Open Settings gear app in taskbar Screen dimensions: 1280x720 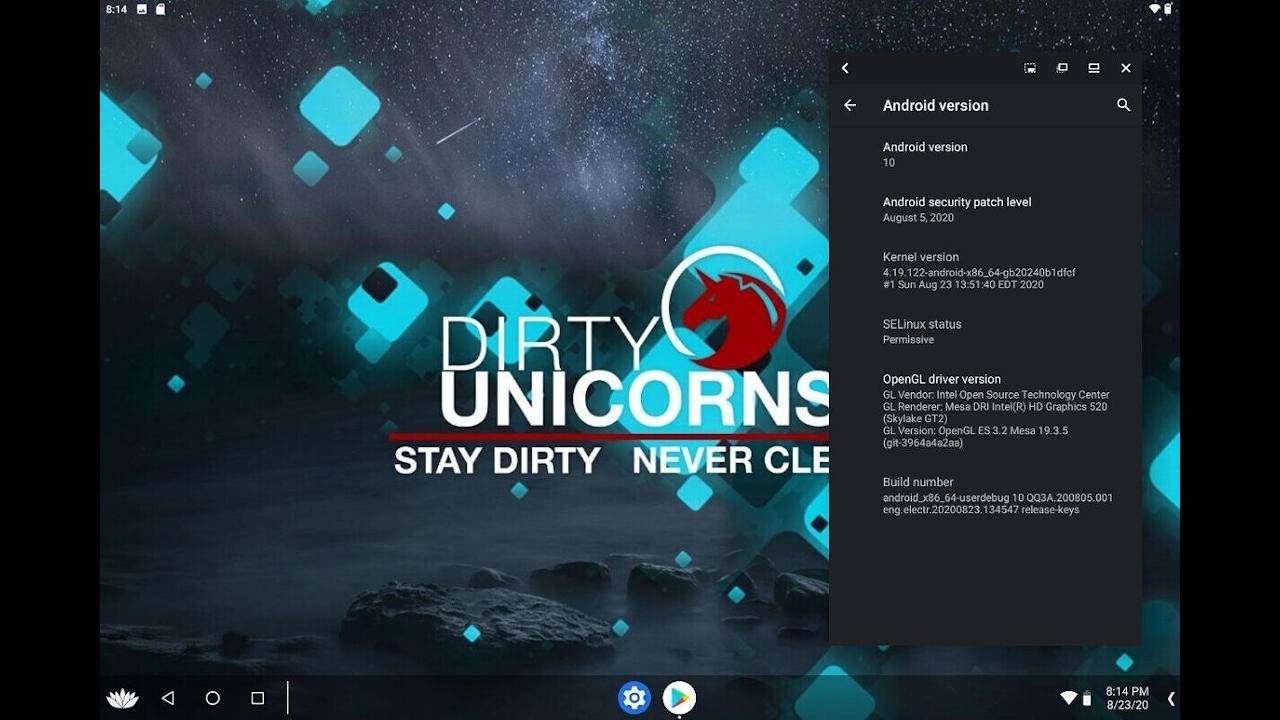[x=634, y=697]
